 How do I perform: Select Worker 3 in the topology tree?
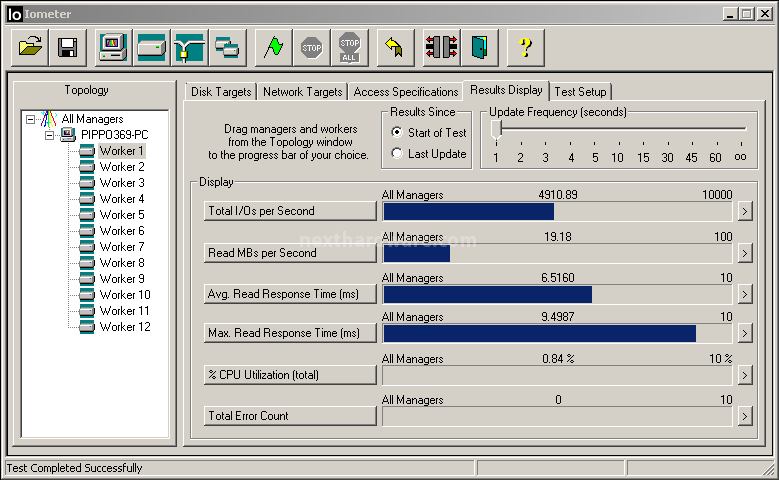click(122, 183)
